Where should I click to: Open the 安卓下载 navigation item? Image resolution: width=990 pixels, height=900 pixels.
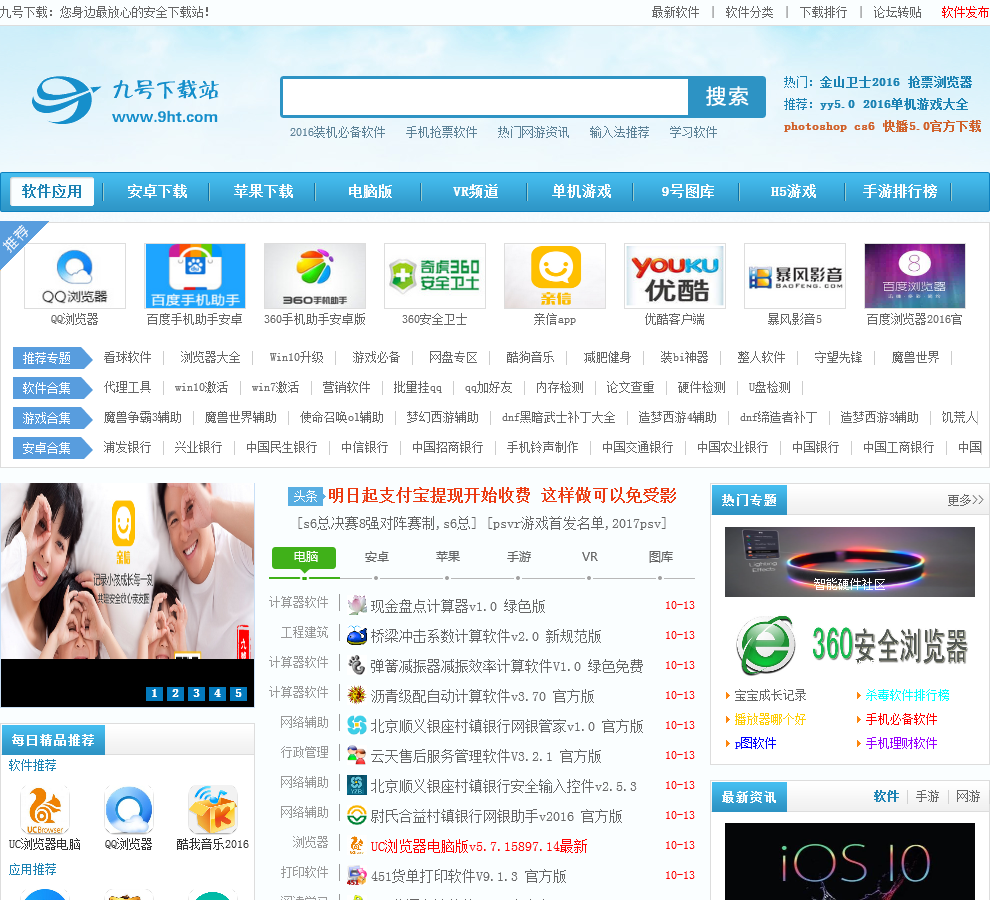click(157, 191)
